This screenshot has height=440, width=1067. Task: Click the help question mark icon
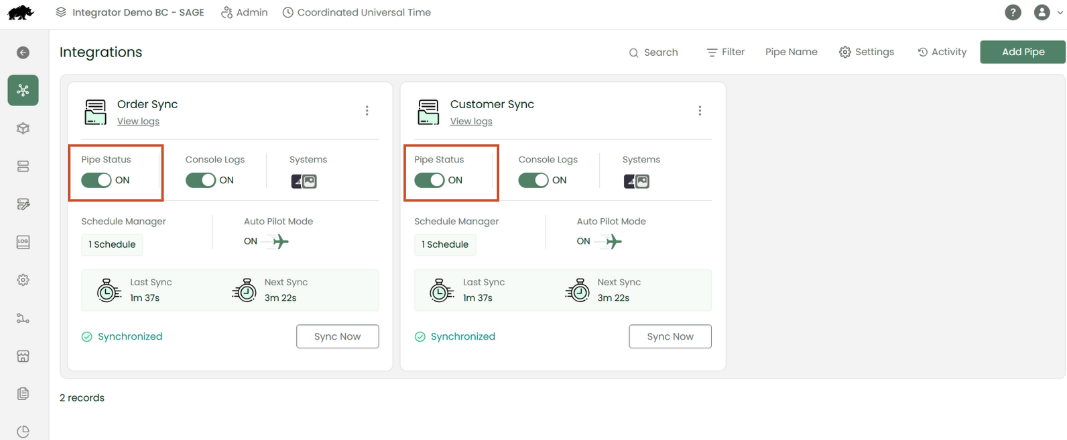tap(1013, 12)
